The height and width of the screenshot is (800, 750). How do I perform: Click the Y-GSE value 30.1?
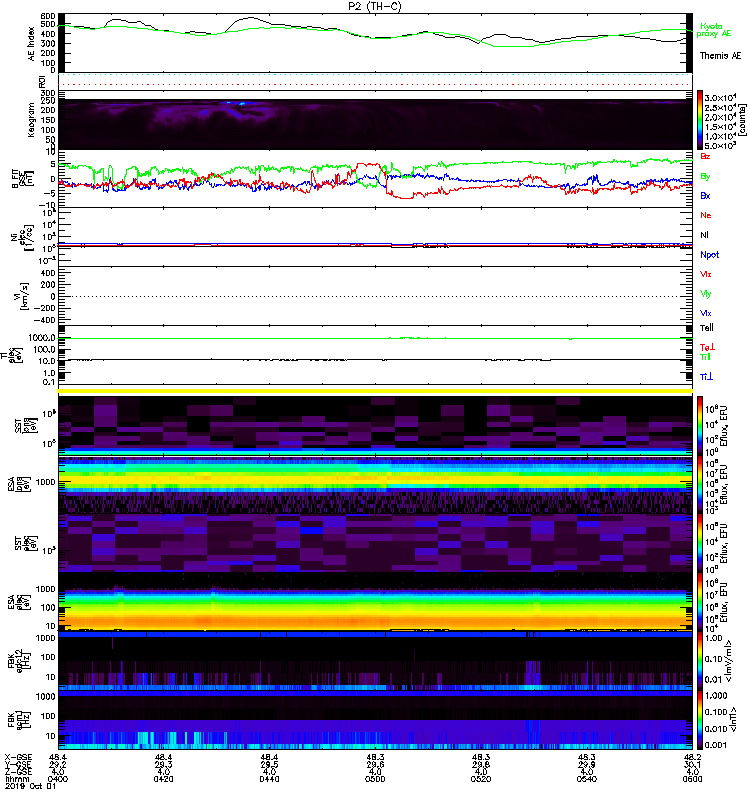(x=692, y=765)
